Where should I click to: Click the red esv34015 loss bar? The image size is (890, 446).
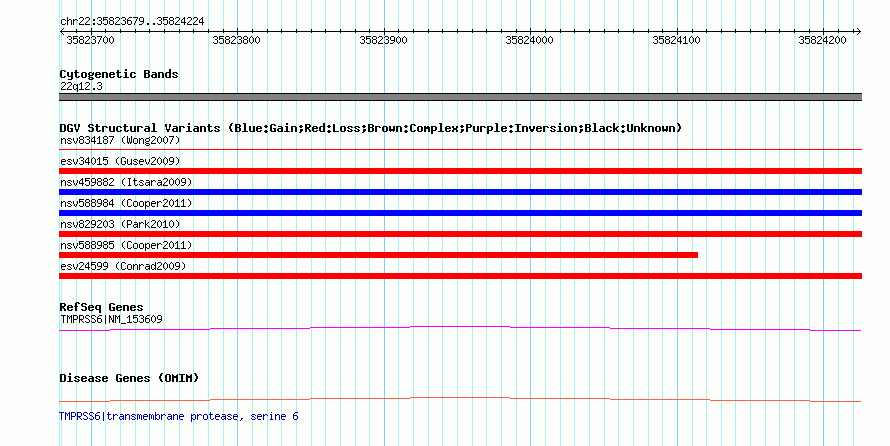[x=460, y=171]
